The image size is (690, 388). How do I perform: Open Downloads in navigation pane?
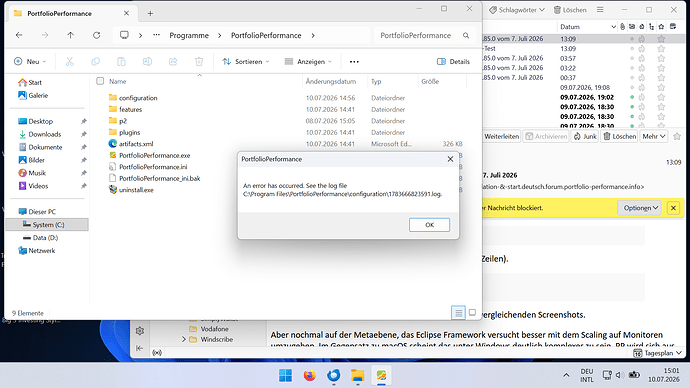(40, 134)
